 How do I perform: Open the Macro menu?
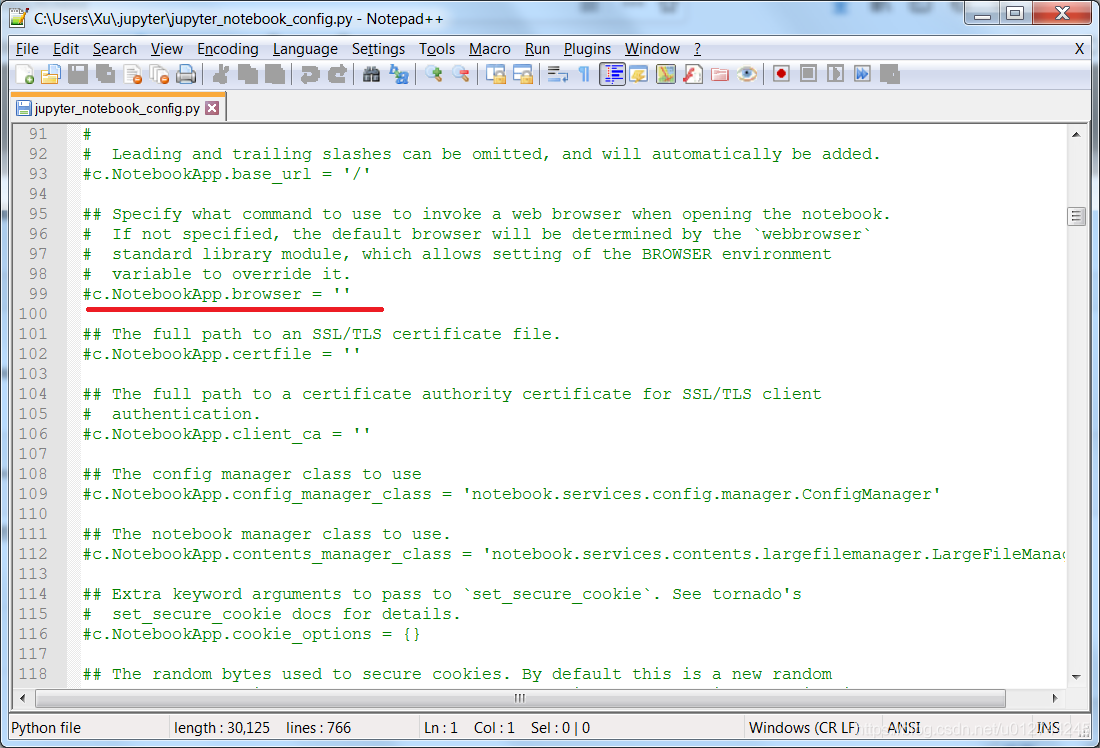(490, 49)
